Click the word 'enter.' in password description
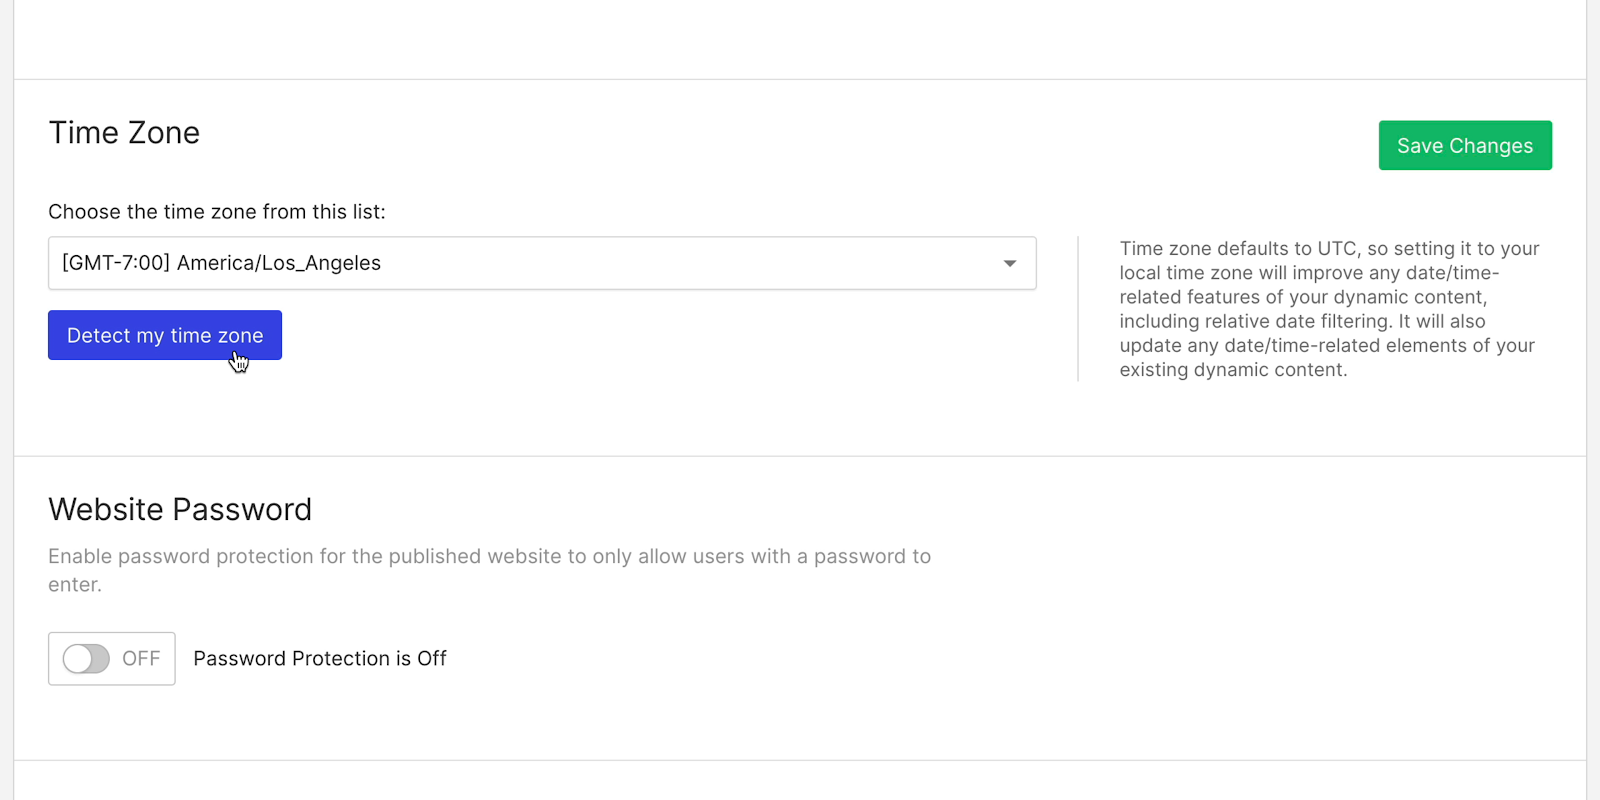Screen dimensions: 1600x800 [75, 585]
